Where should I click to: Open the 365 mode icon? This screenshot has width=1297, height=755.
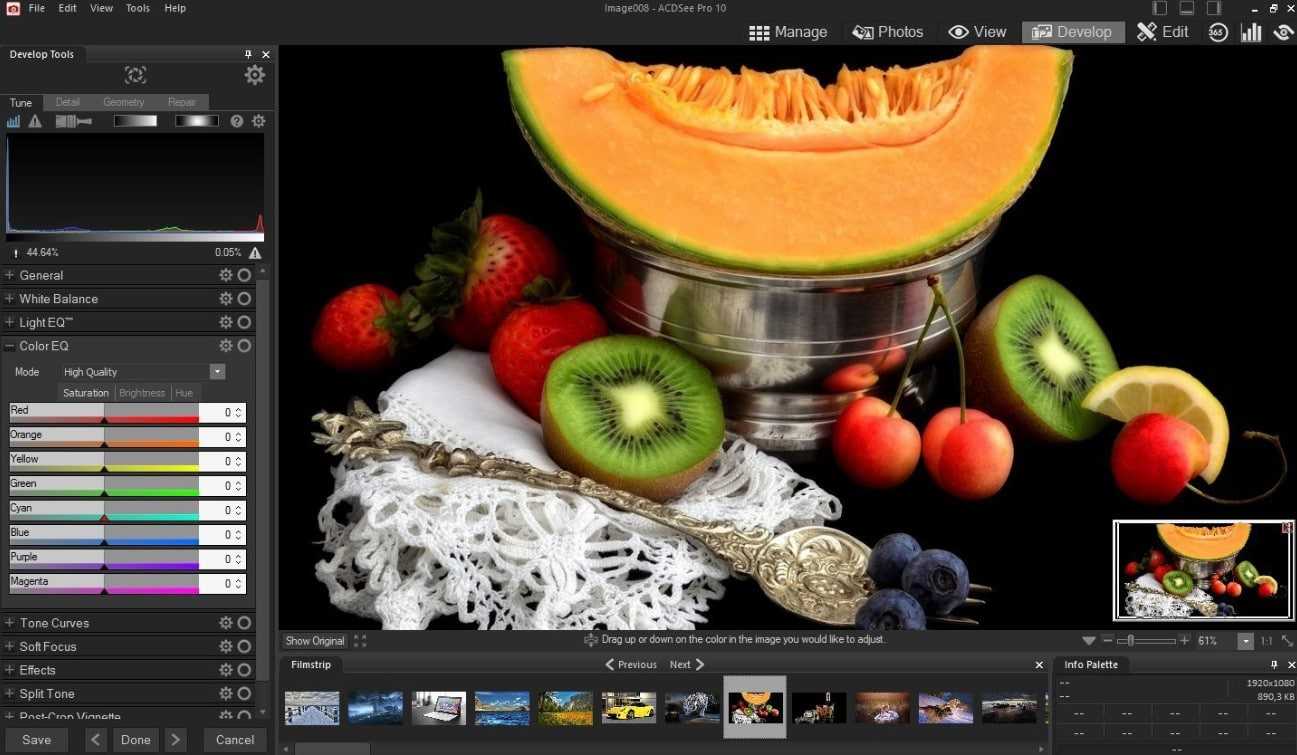(1217, 32)
